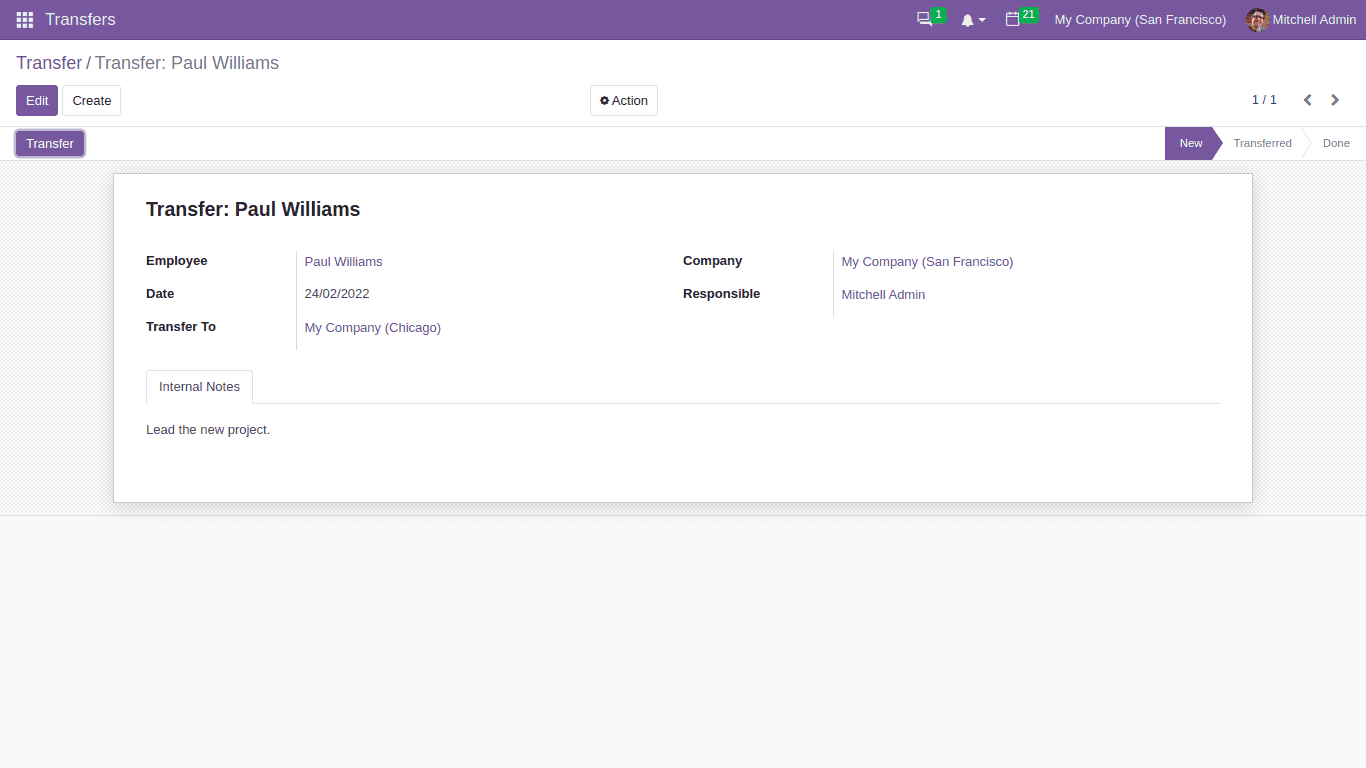The width and height of the screenshot is (1366, 768).
Task: Open the activities calendar icon
Action: coord(1014,19)
